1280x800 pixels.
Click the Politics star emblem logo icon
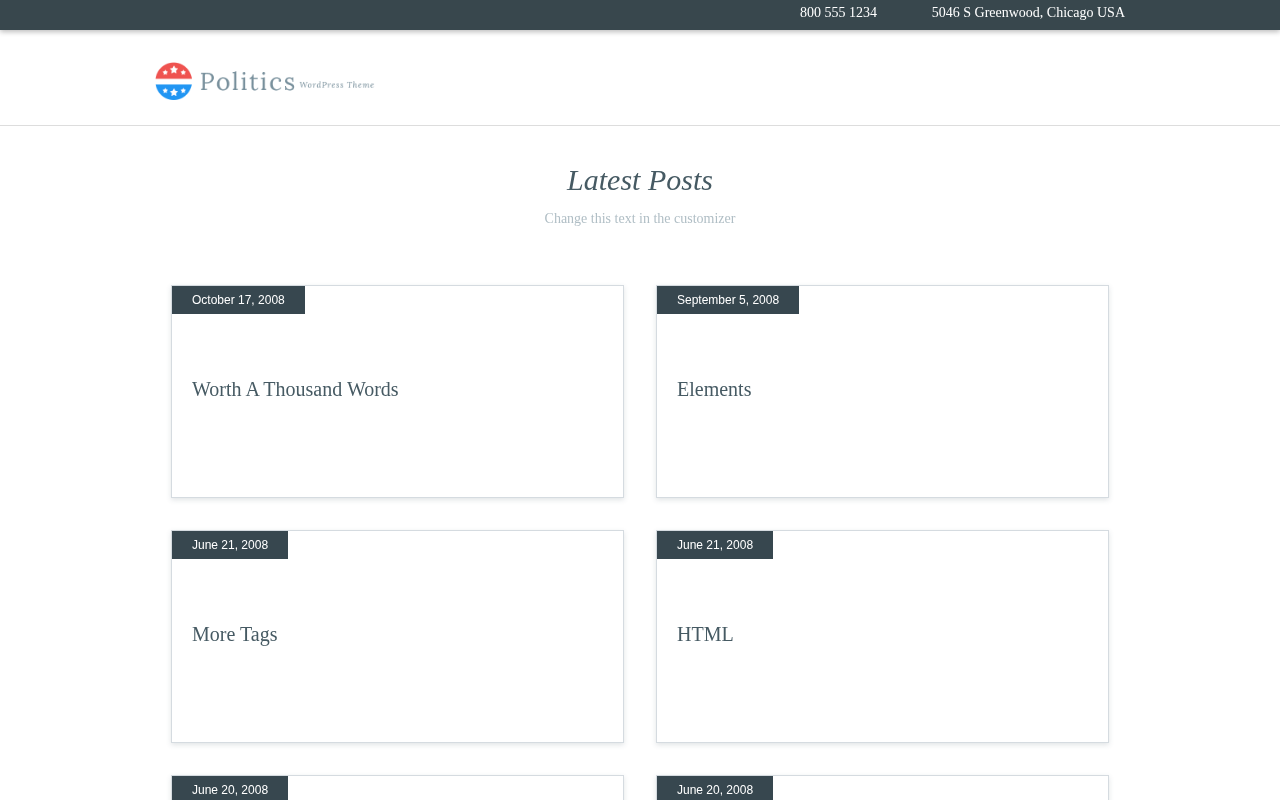click(x=173, y=81)
